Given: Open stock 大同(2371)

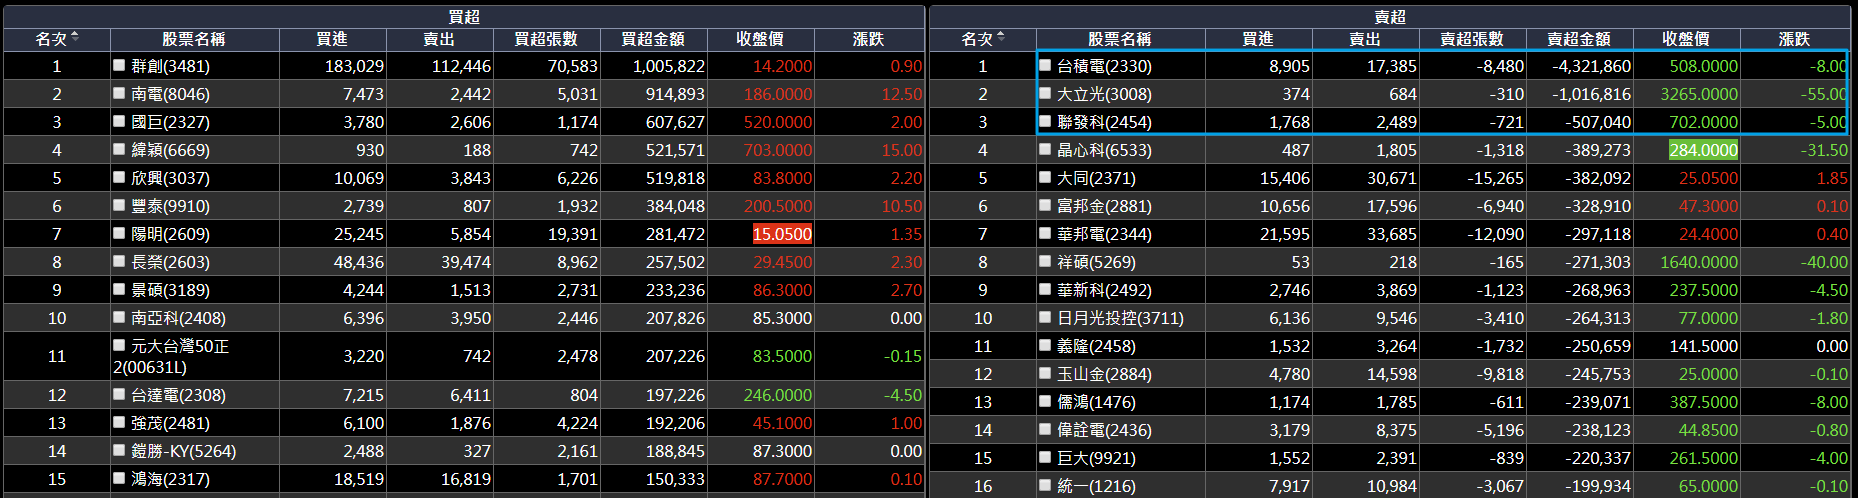Looking at the screenshot, I should tap(1097, 178).
